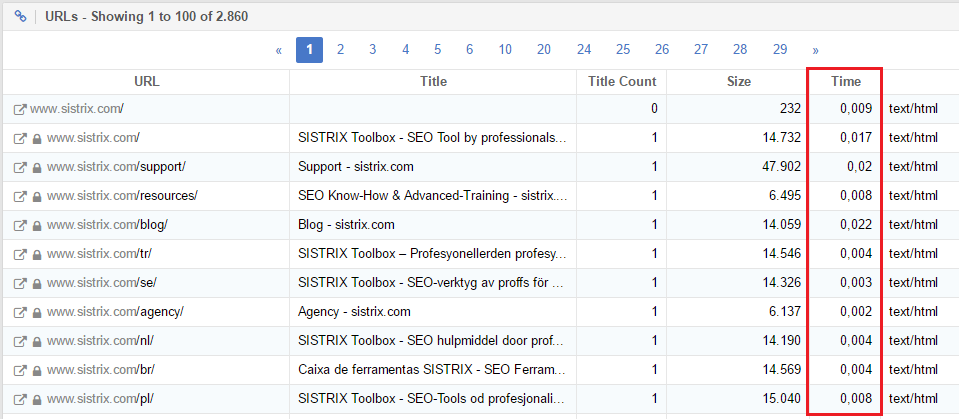959x419 pixels.
Task: Sort by Size column header
Action: pyautogui.click(x=739, y=81)
